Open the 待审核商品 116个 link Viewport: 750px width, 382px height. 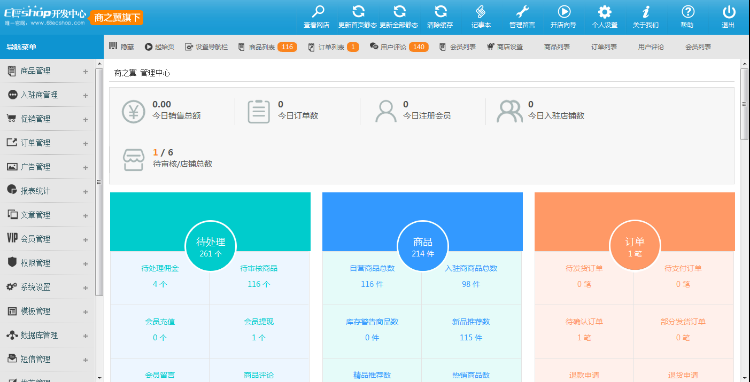(x=259, y=276)
